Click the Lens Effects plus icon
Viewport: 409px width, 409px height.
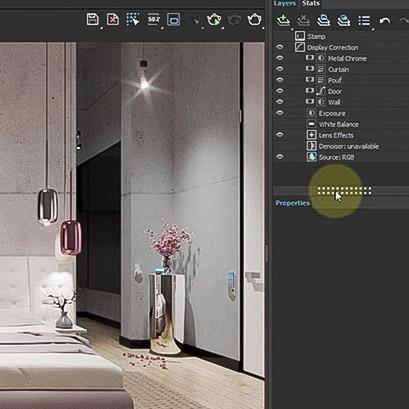tap(311, 135)
